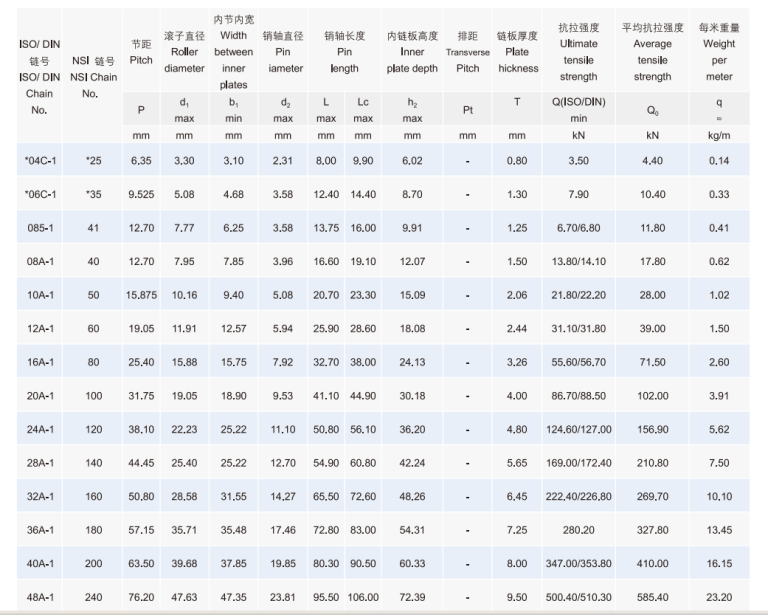Image resolution: width=768 pixels, height=615 pixels.
Task: Select the Roller diameter column header
Action: [x=184, y=52]
